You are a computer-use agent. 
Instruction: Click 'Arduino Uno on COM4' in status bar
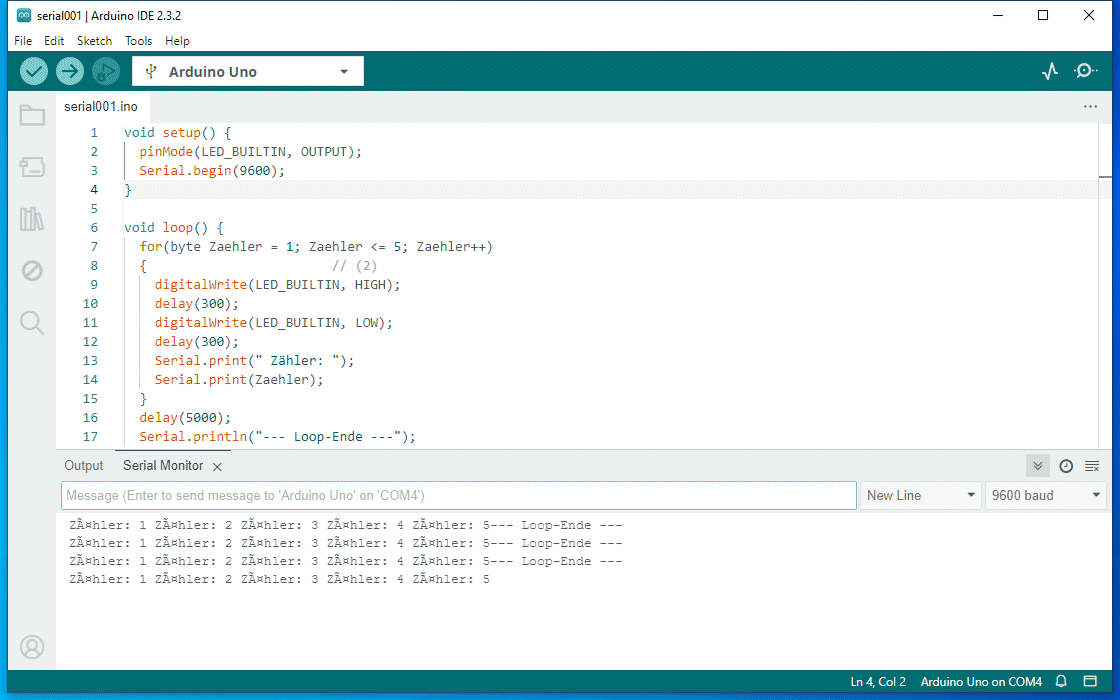(x=981, y=681)
